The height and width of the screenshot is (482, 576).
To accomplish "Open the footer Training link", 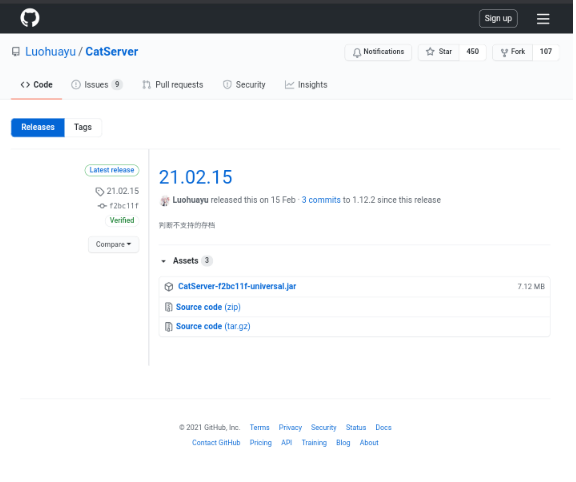I will coord(314,443).
